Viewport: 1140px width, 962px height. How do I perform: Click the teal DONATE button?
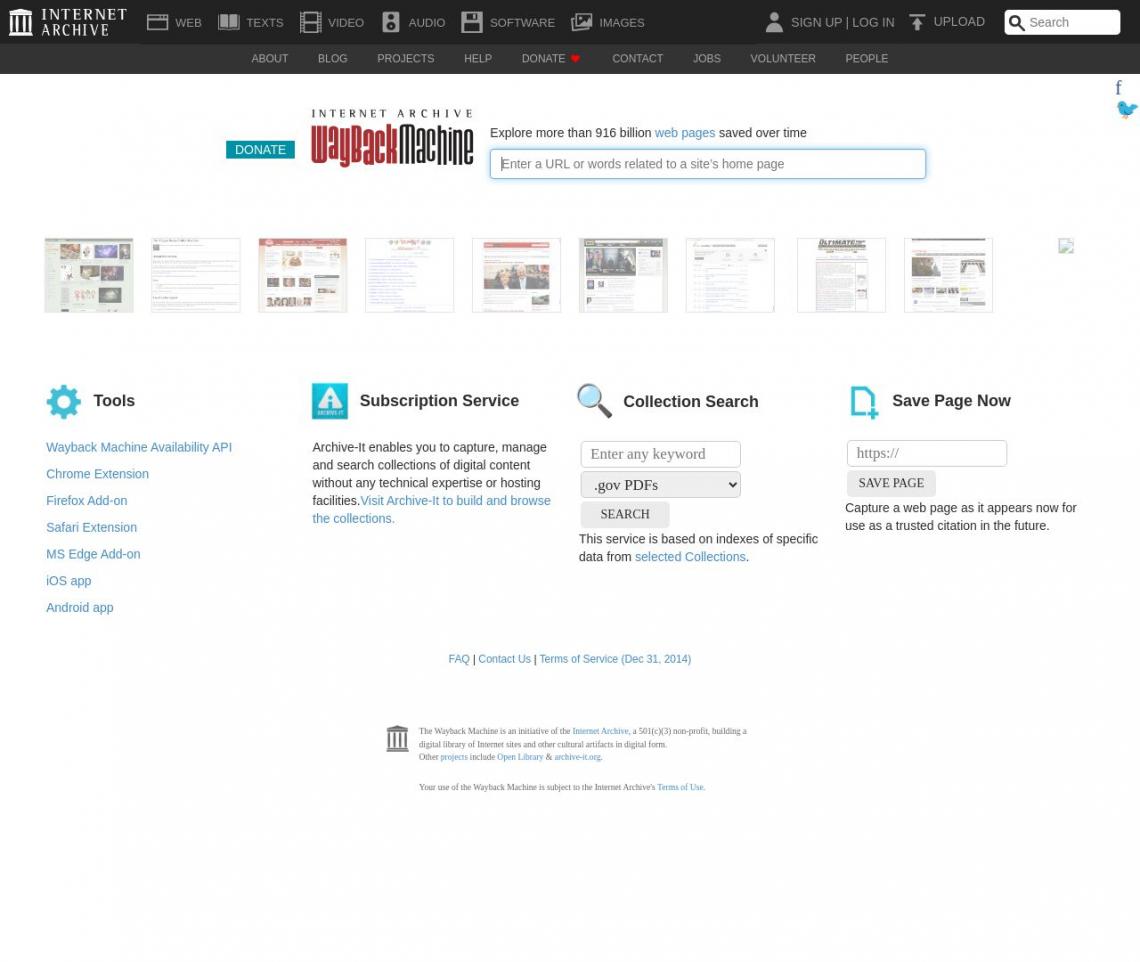(x=260, y=150)
